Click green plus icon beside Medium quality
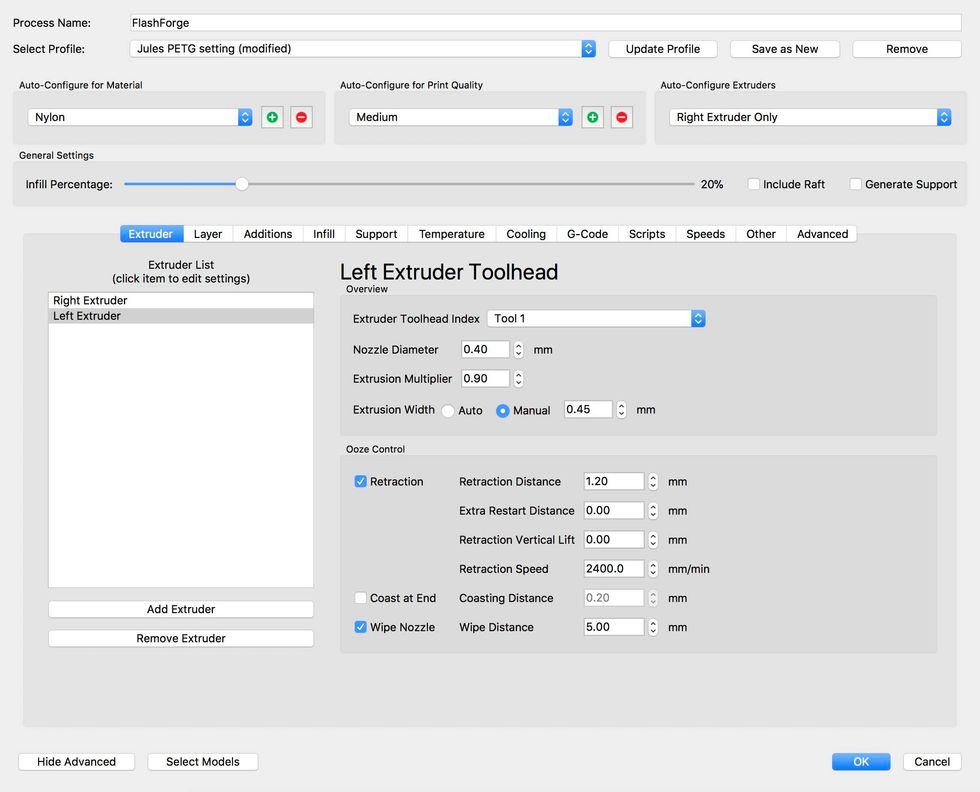 [x=592, y=117]
